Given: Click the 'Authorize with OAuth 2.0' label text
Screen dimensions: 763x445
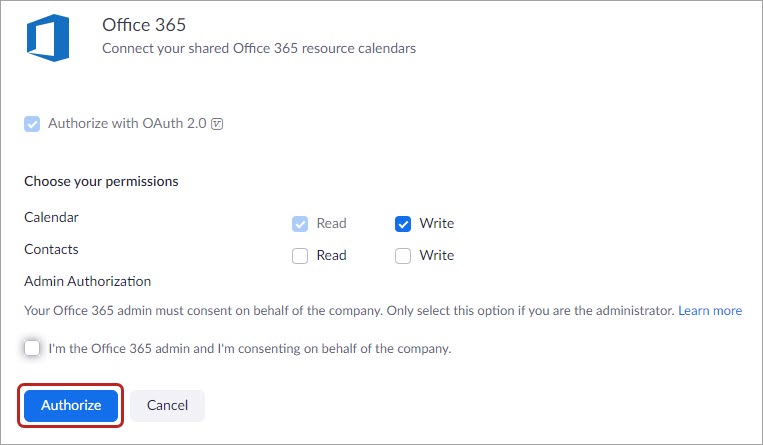Looking at the screenshot, I should pos(127,124).
